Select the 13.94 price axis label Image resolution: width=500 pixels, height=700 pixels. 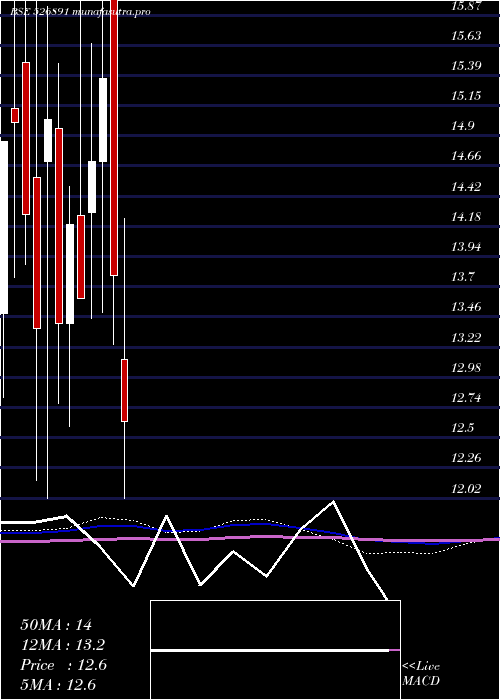[x=466, y=246]
